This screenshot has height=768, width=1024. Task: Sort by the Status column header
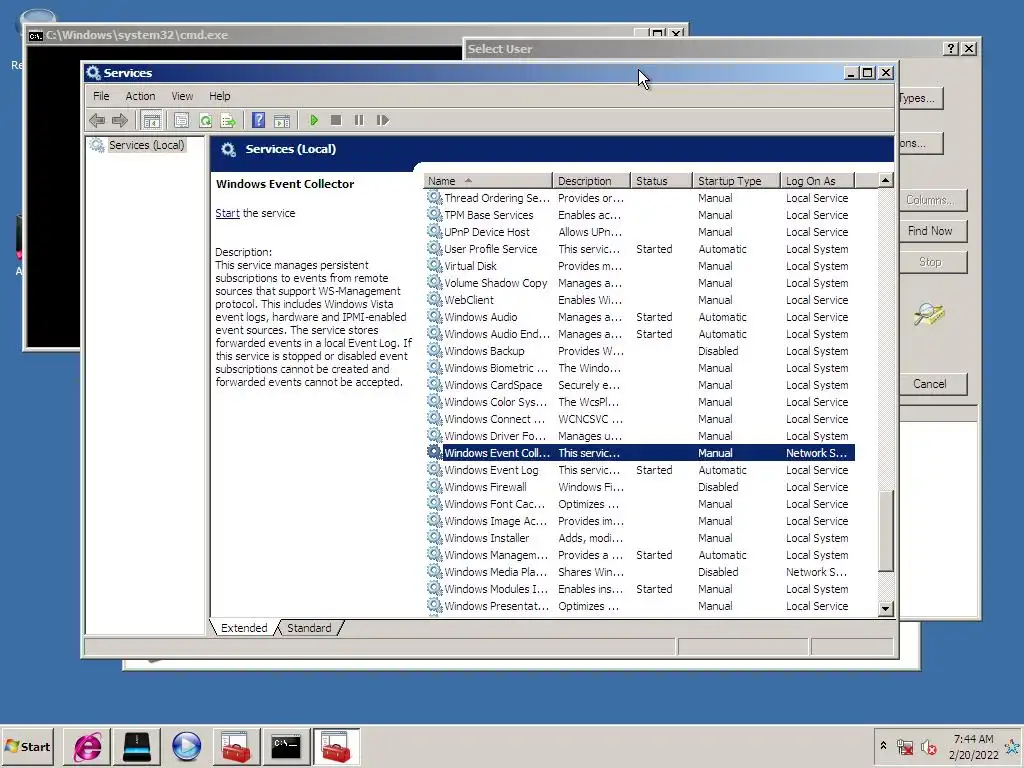[661, 181]
